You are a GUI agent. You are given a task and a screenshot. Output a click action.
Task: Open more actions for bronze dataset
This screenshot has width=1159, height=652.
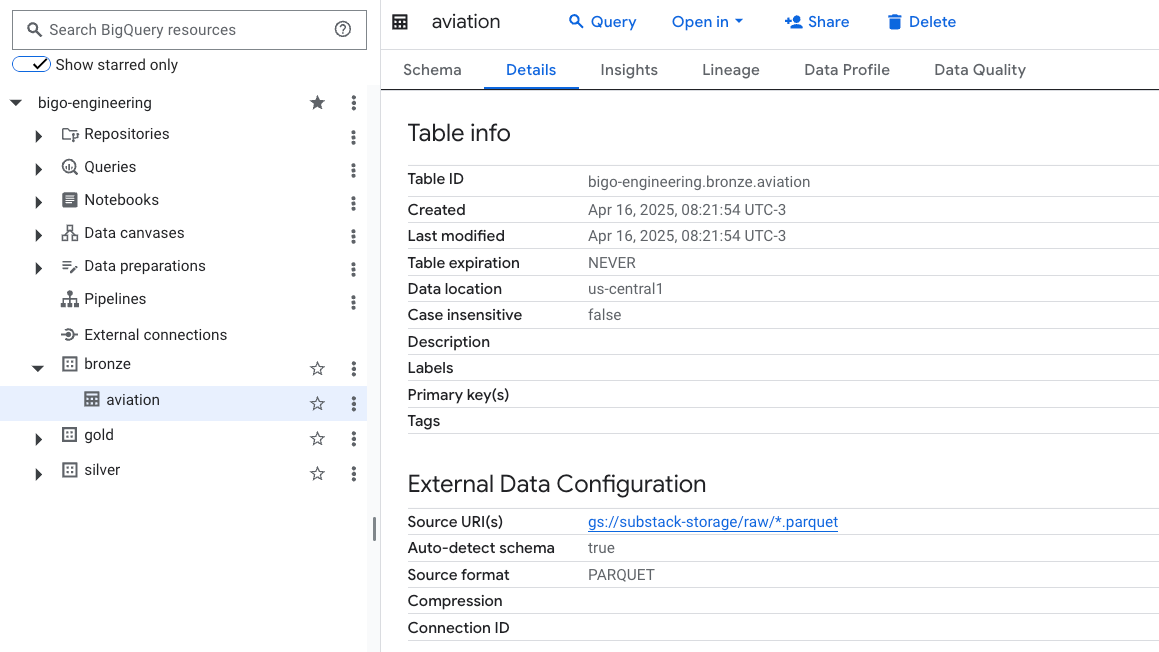click(x=353, y=368)
